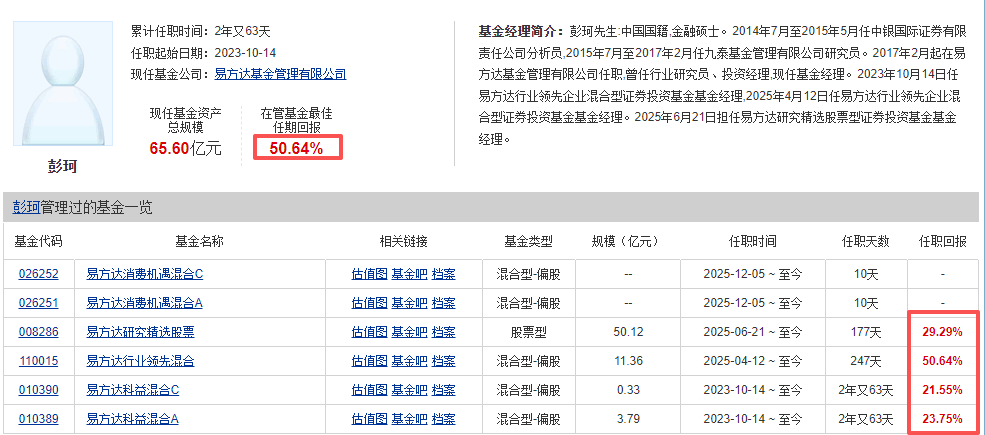Open 档案 for 易方达科益混合A
The width and height of the screenshot is (985, 435).
[444, 419]
